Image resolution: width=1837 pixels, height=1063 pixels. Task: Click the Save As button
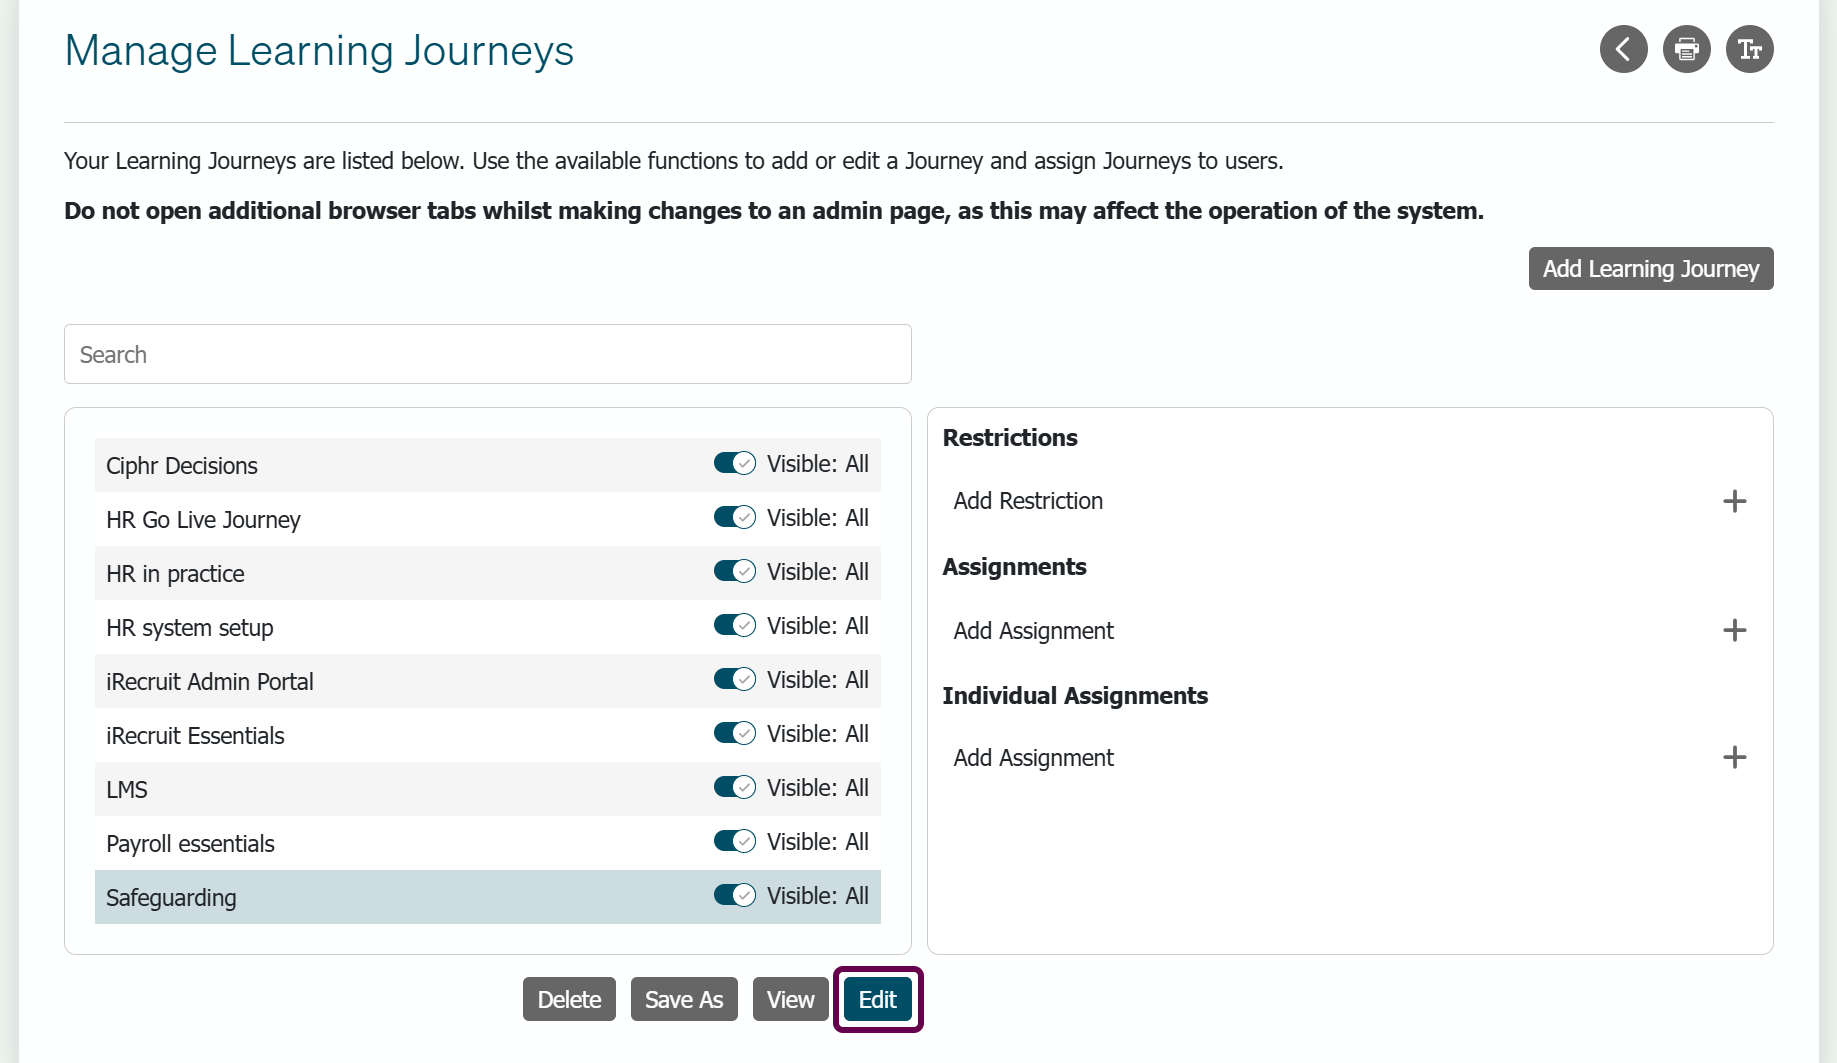(683, 999)
